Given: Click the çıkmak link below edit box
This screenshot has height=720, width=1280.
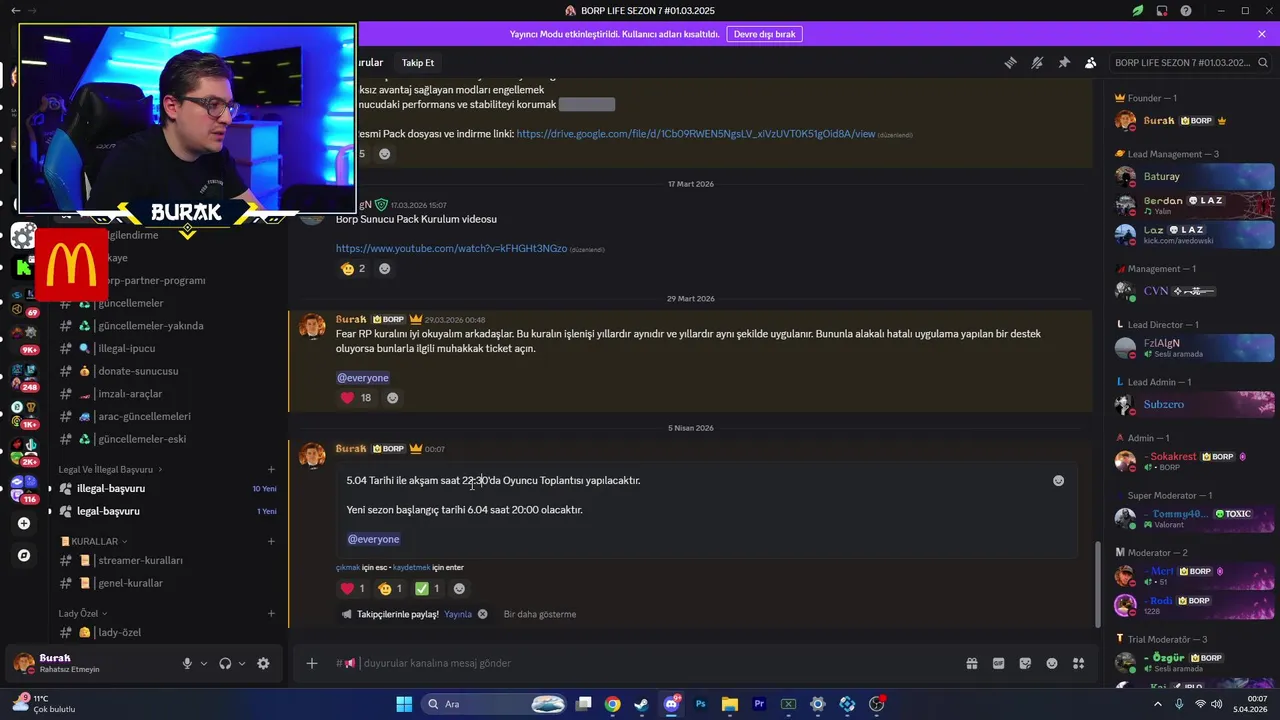Looking at the screenshot, I should coord(348,568).
